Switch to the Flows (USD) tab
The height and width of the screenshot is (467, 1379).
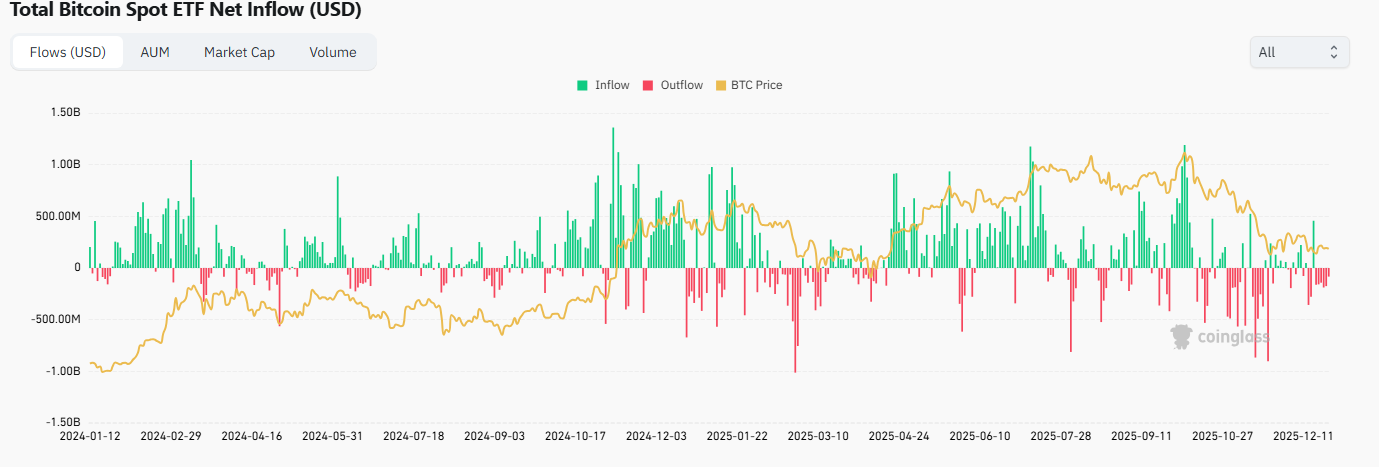pos(68,52)
